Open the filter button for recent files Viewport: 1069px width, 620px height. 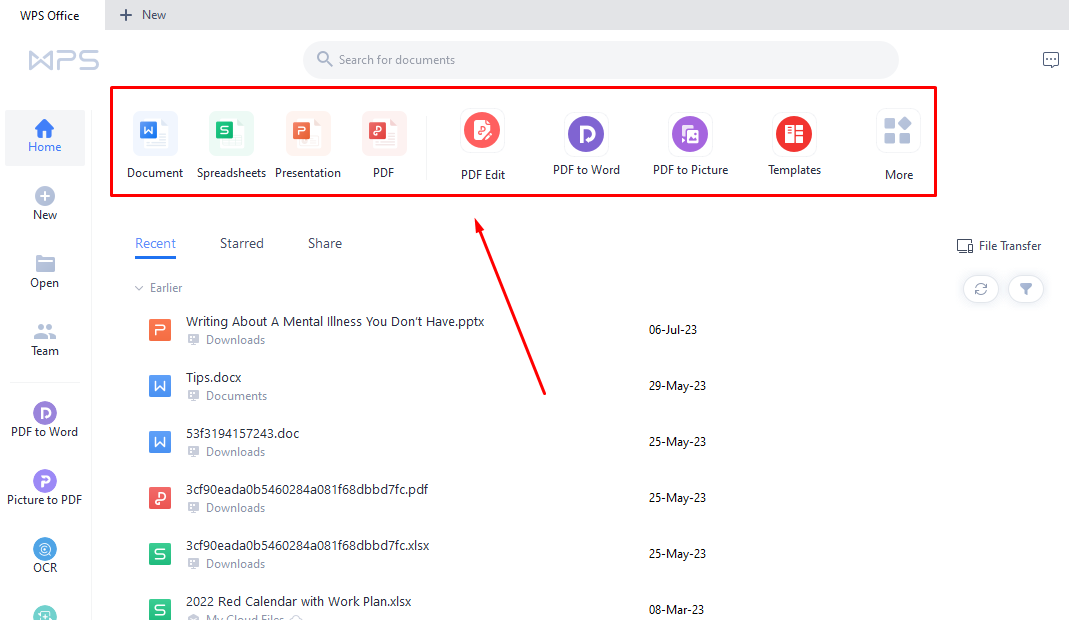coord(1026,289)
